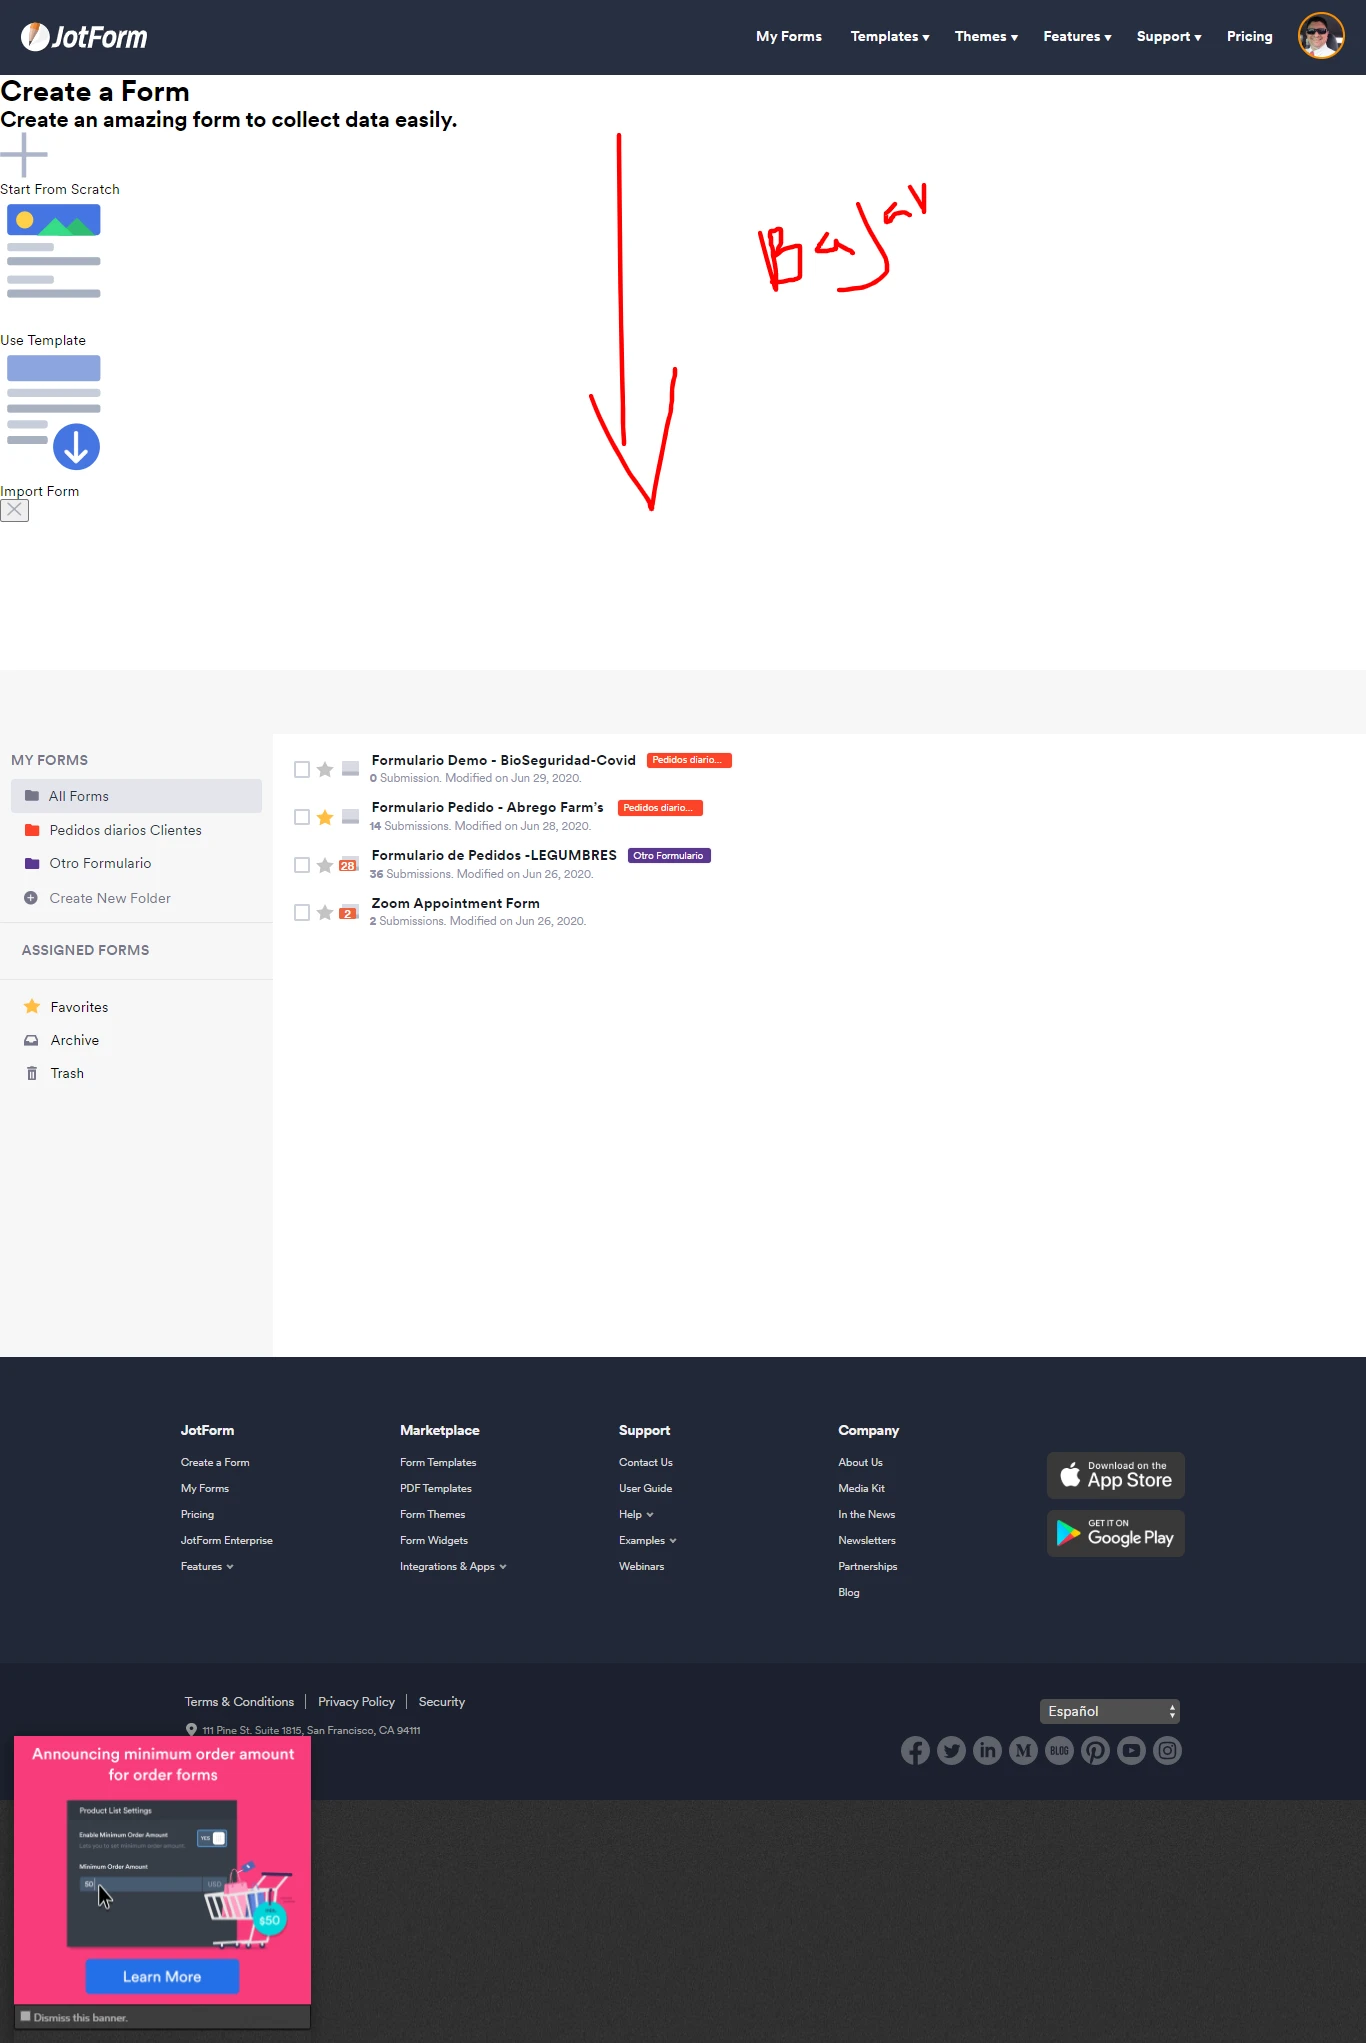Screen dimensions: 1366x2043
Task: Open Archive in sidebar
Action: [74, 1040]
